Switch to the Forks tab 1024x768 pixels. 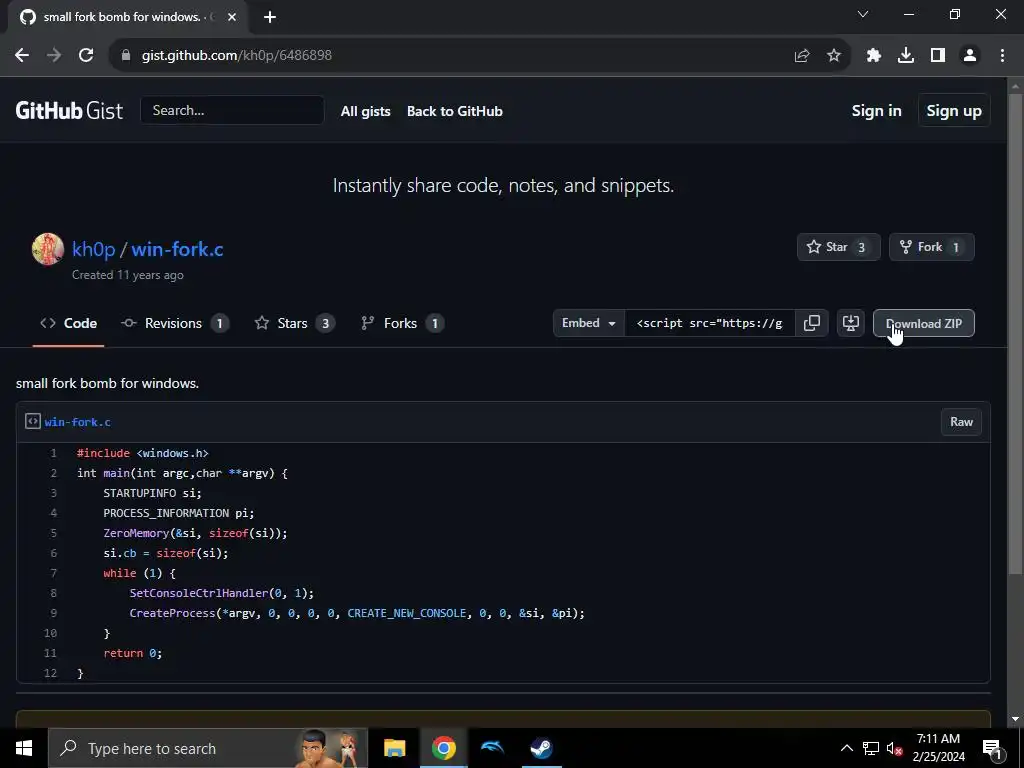(x=402, y=323)
